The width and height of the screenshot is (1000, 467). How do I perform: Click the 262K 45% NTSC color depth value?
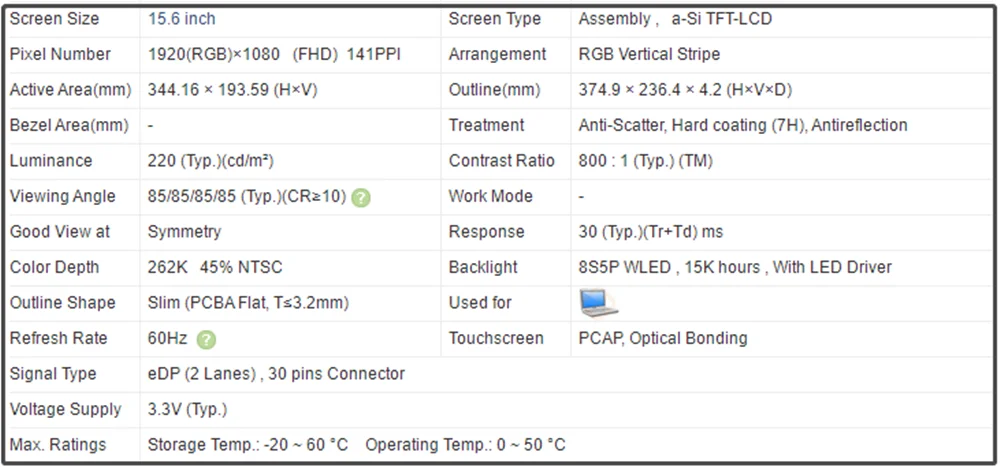point(215,267)
